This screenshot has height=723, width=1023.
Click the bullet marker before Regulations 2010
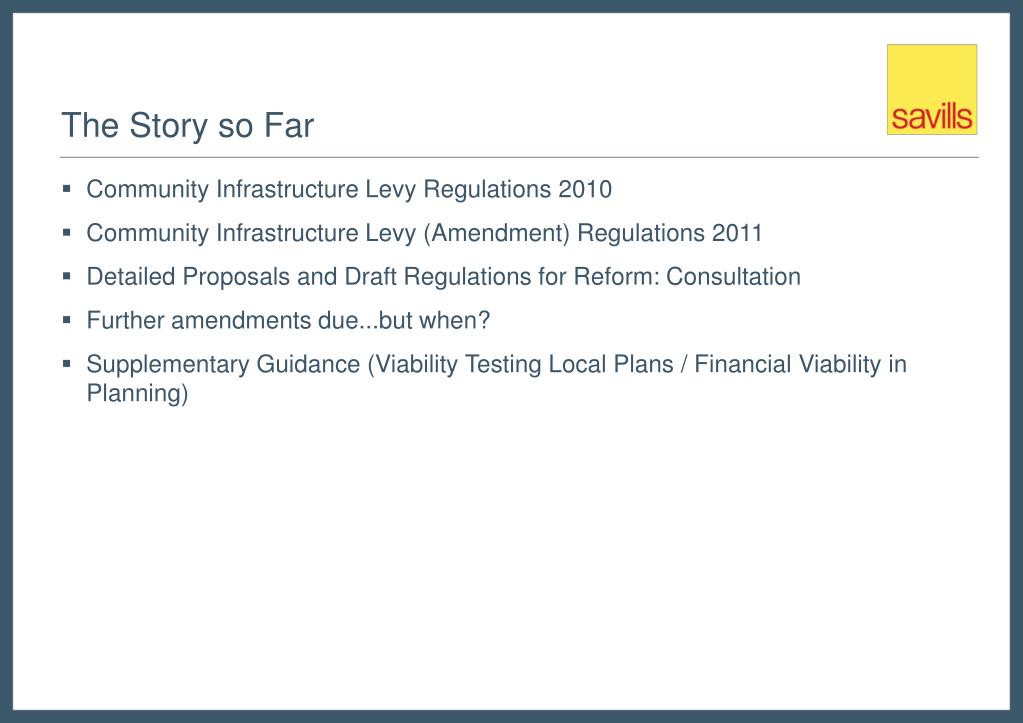pyautogui.click(x=67, y=189)
